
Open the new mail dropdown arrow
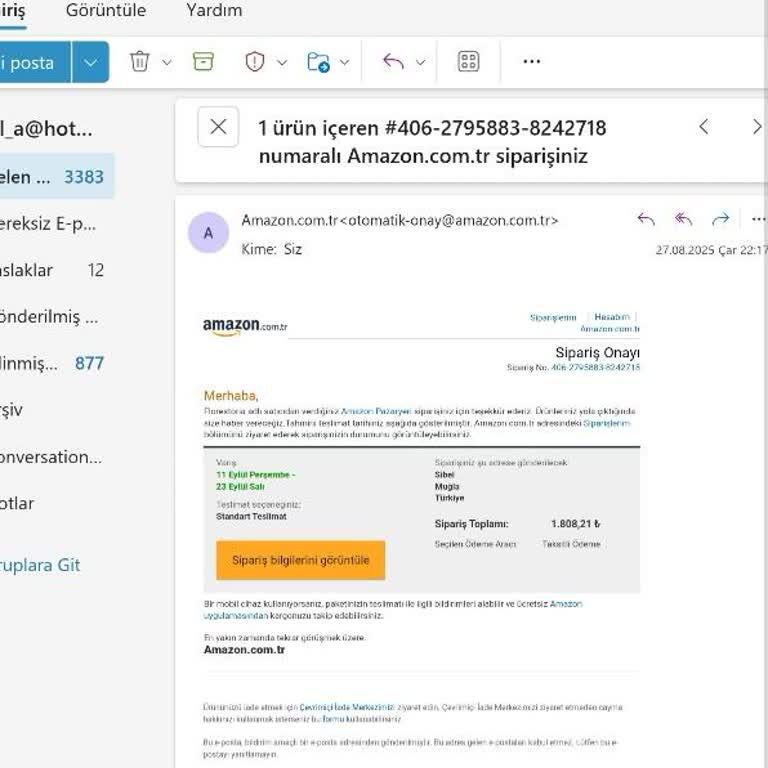(x=91, y=62)
